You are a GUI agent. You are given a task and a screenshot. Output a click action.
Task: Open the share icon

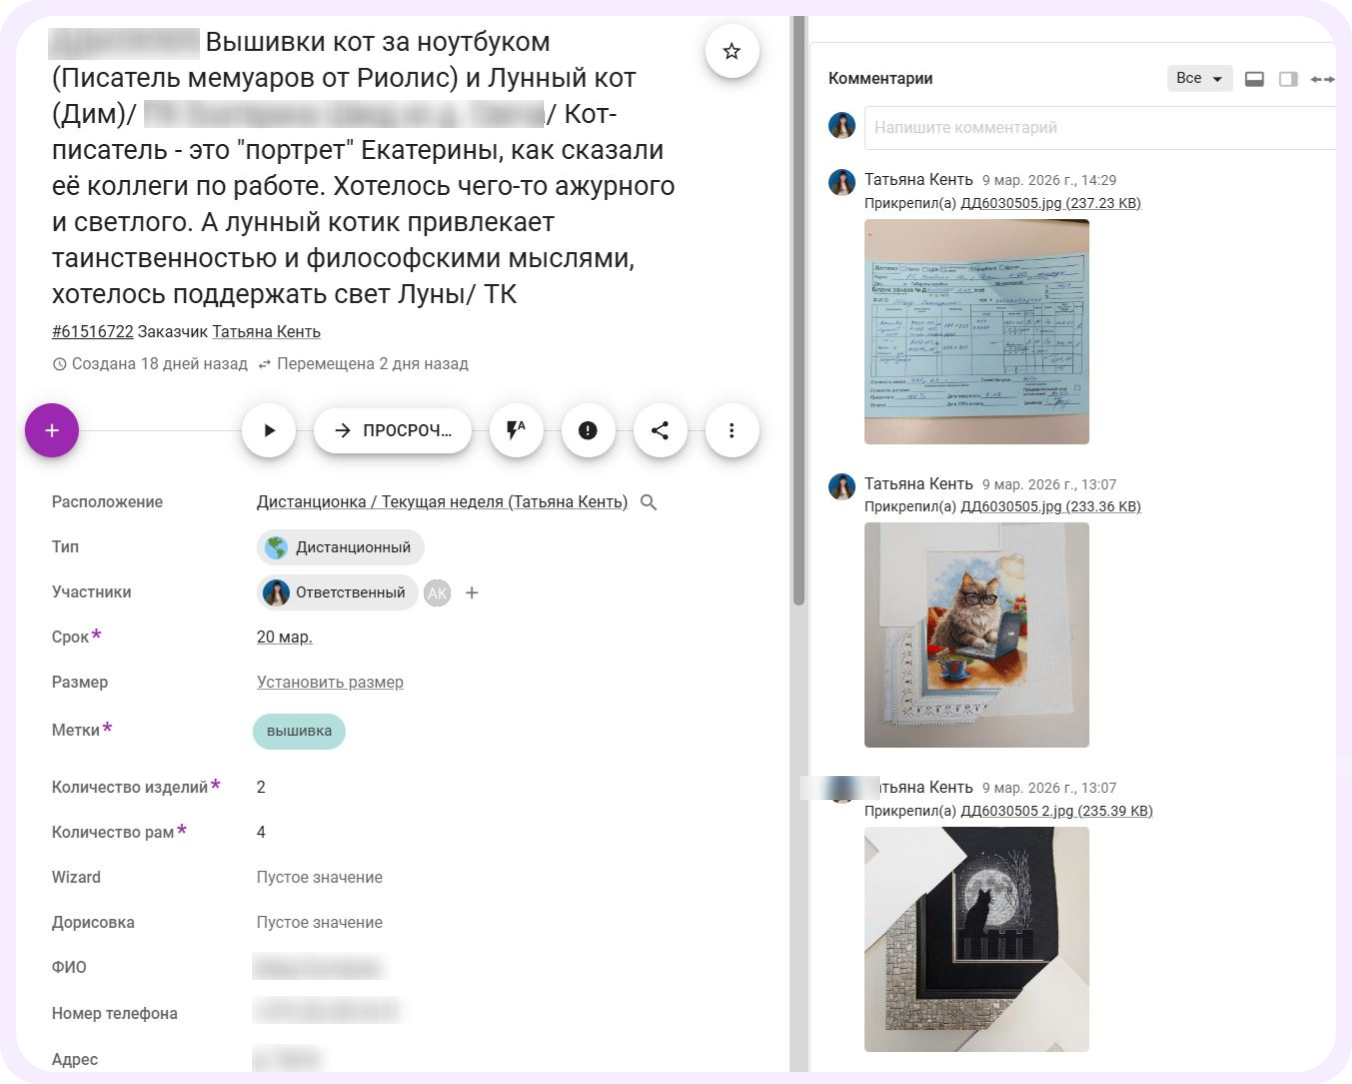(660, 430)
